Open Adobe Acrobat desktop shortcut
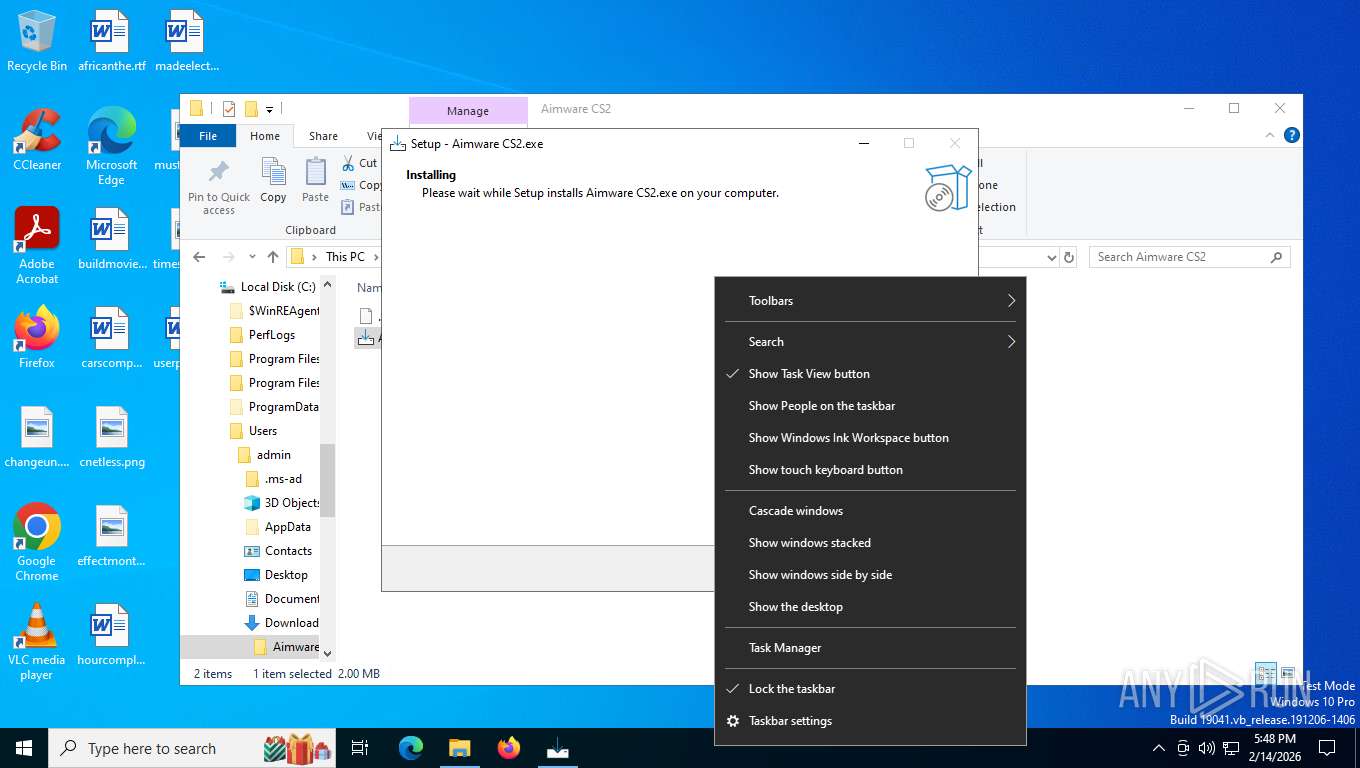 point(37,245)
